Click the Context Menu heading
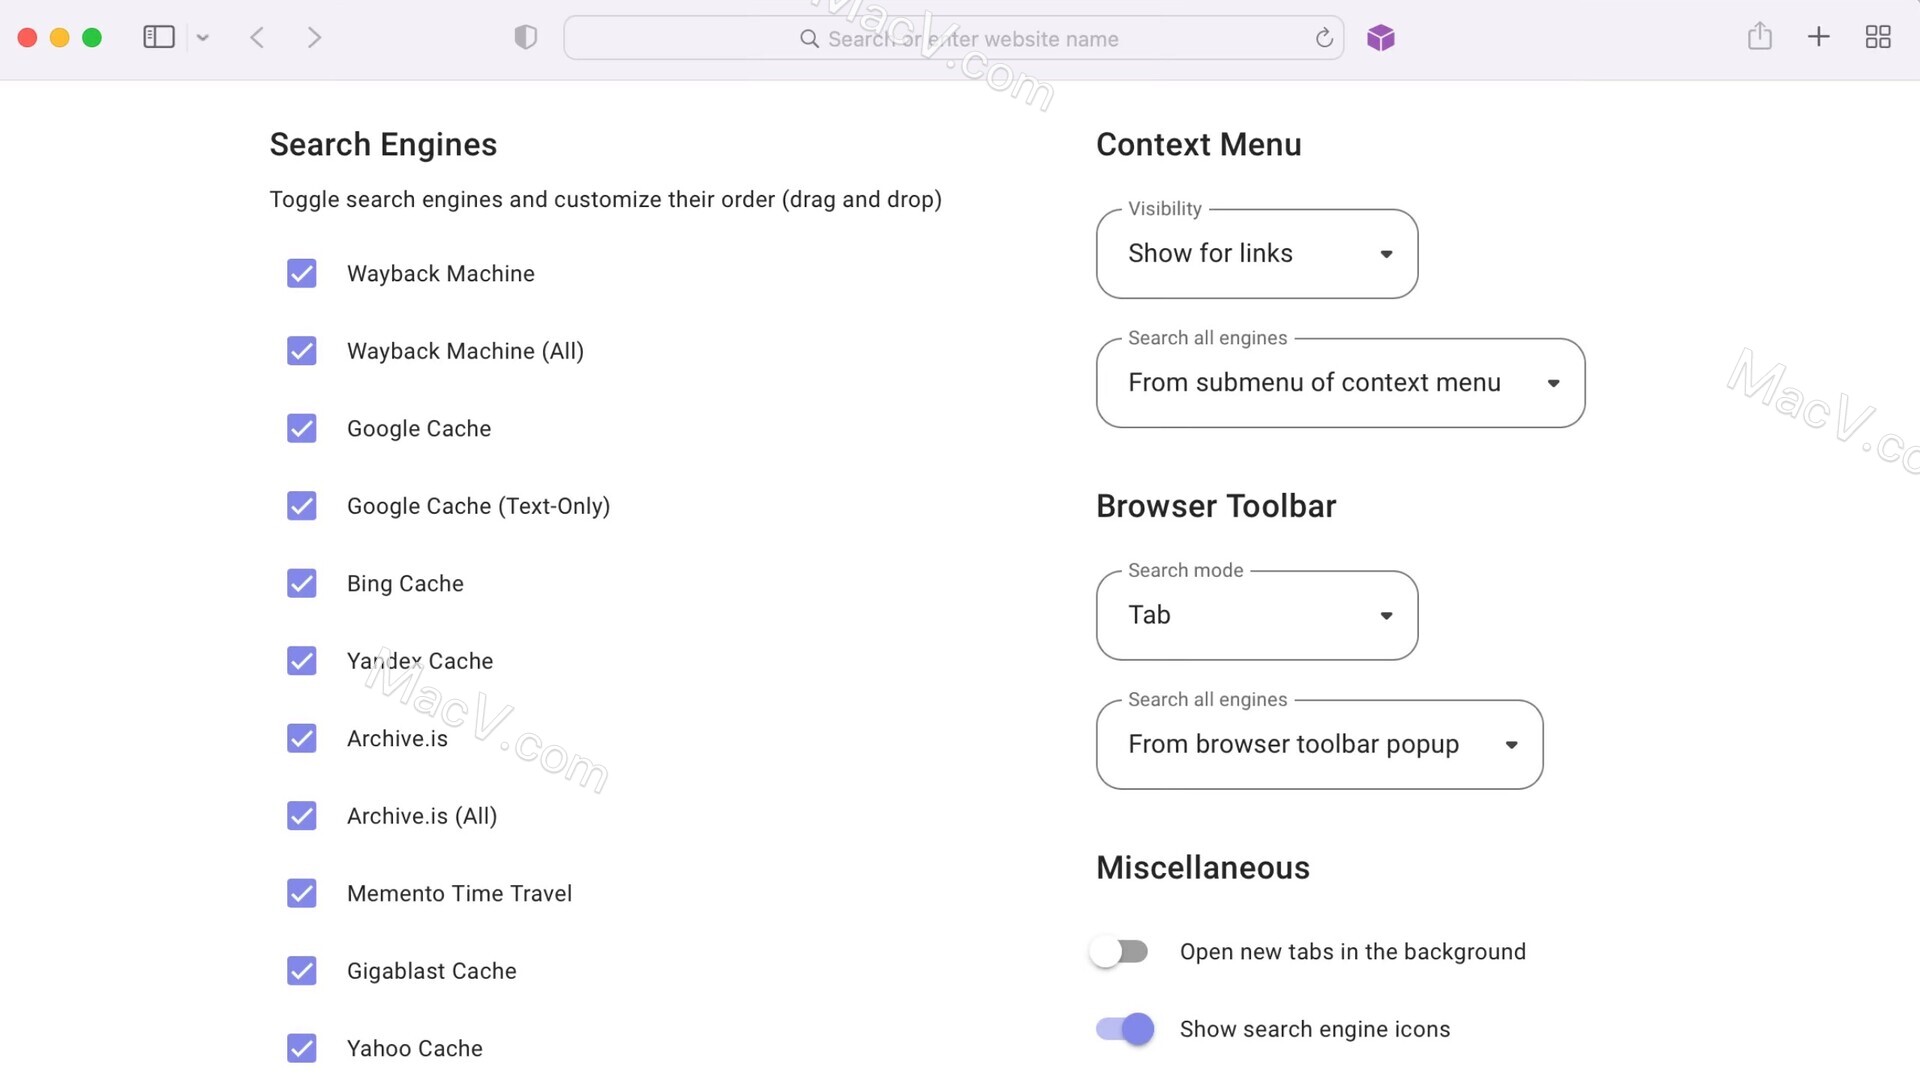This screenshot has height=1080, width=1920. [x=1199, y=145]
